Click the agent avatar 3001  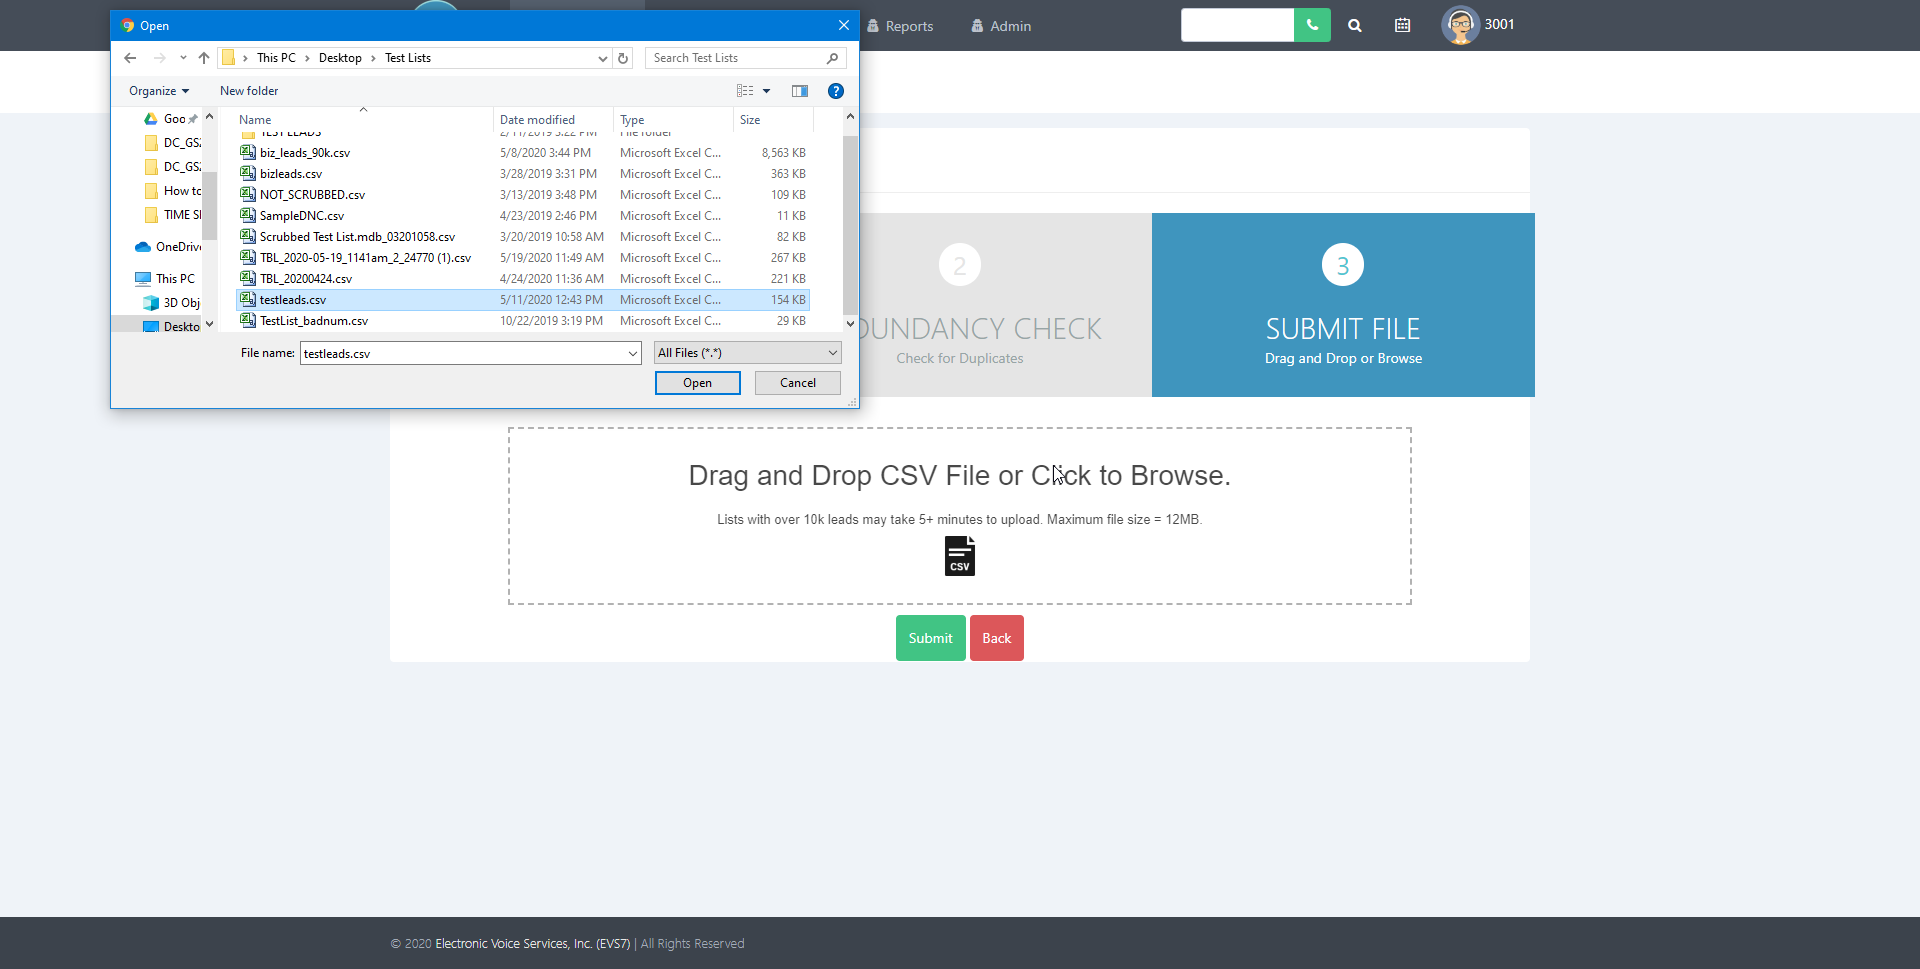pyautogui.click(x=1460, y=25)
